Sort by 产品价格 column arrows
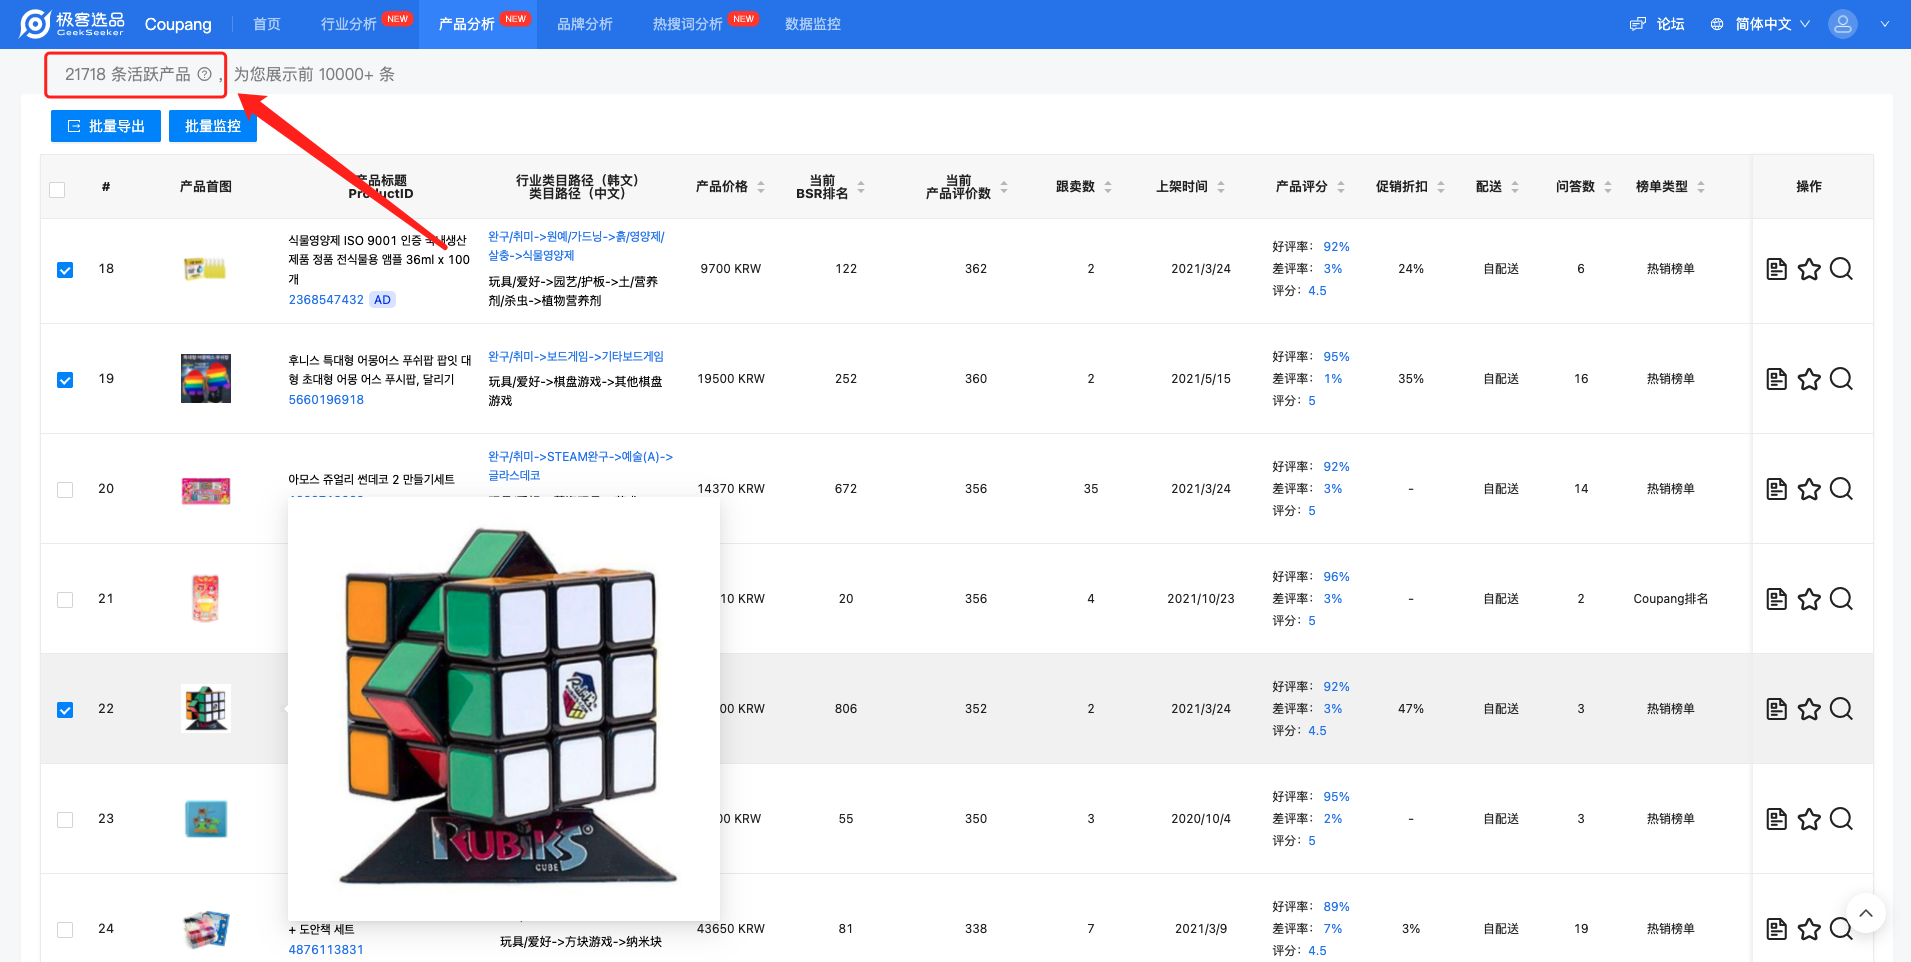This screenshot has width=1911, height=962. point(761,187)
